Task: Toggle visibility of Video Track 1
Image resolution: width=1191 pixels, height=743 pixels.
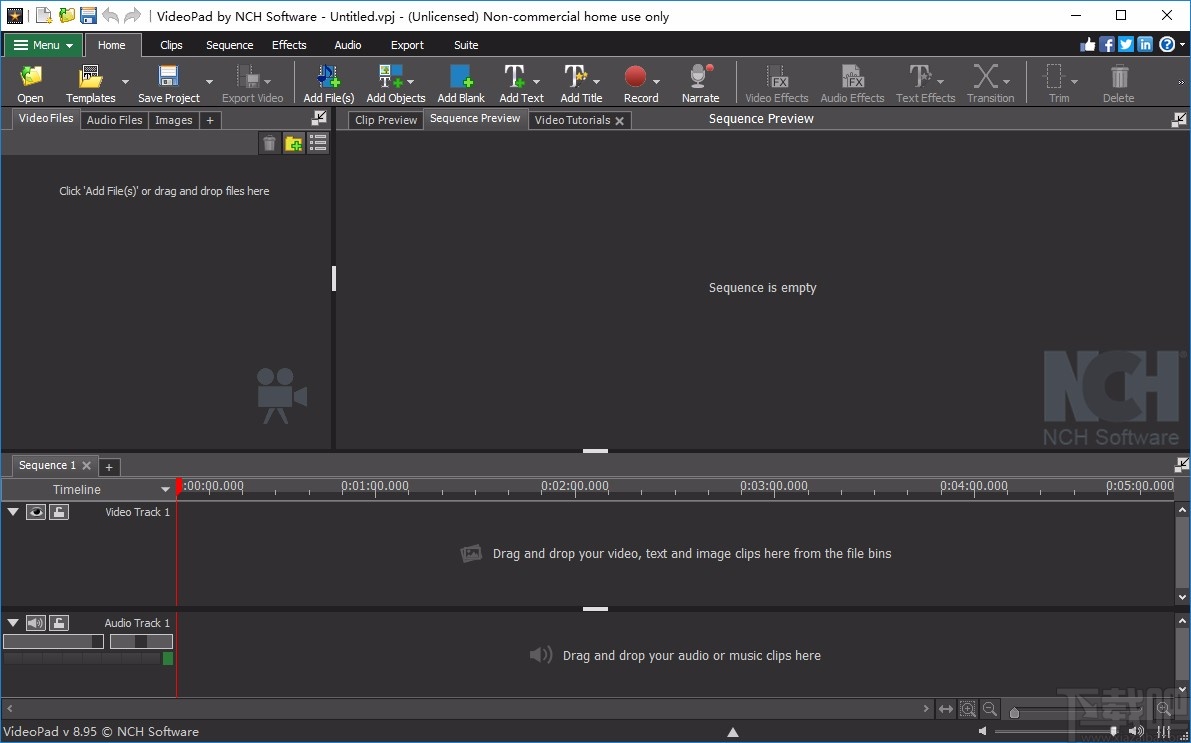Action: click(x=36, y=511)
